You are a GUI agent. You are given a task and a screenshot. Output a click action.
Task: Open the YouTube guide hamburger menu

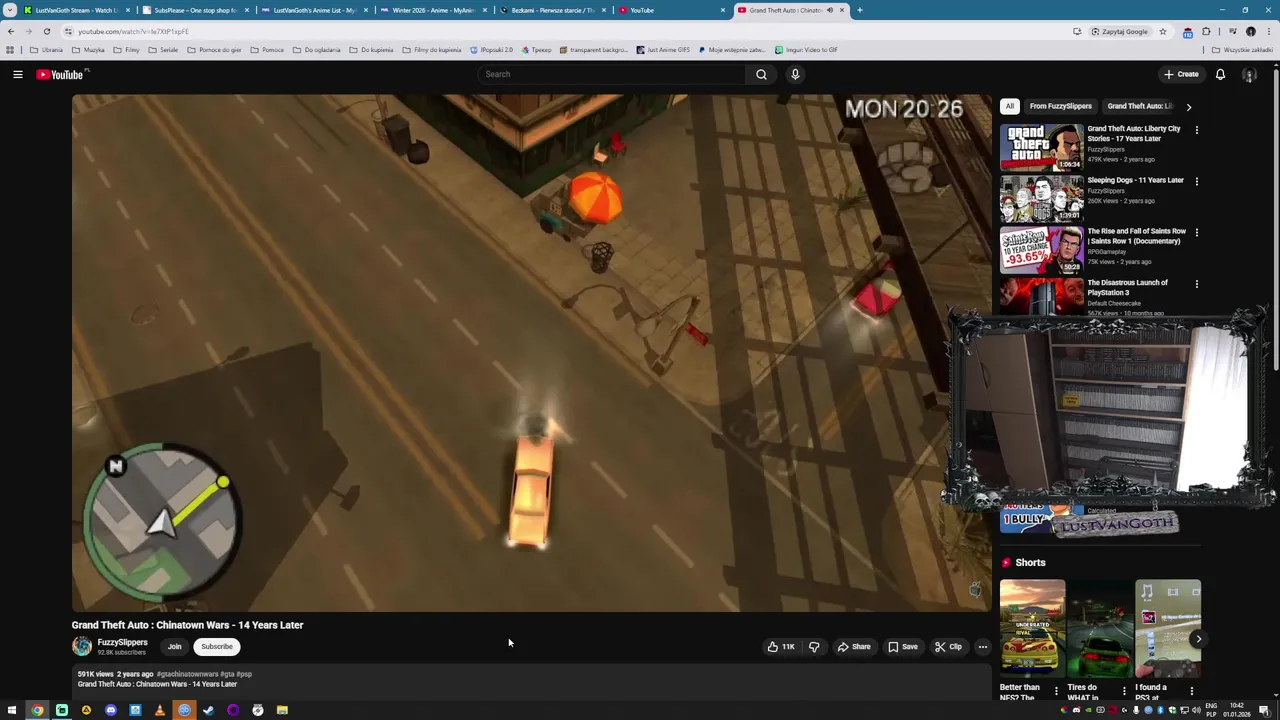point(18,74)
